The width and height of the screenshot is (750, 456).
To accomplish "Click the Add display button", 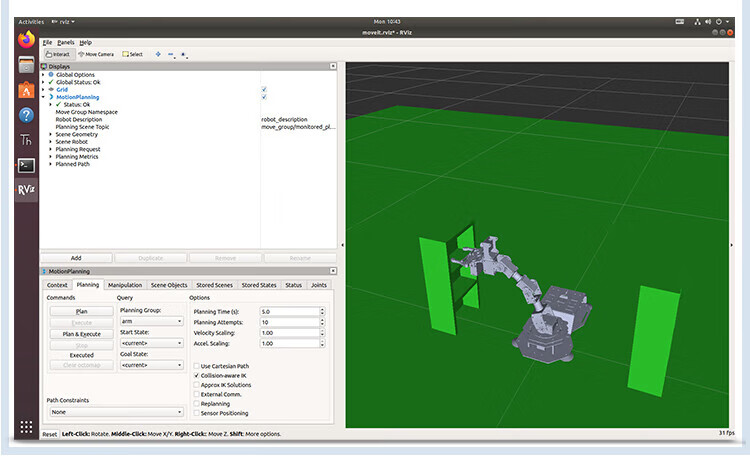I will click(76, 258).
